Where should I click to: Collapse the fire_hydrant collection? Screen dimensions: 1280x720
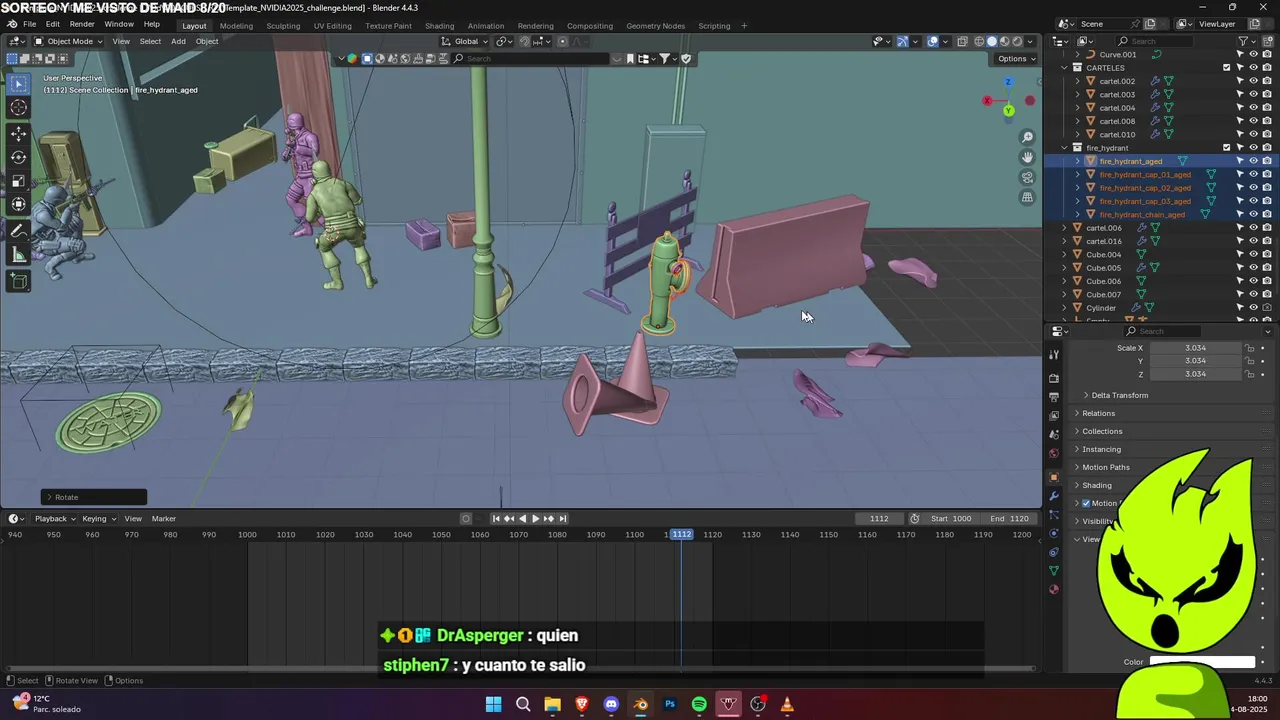1064,148
